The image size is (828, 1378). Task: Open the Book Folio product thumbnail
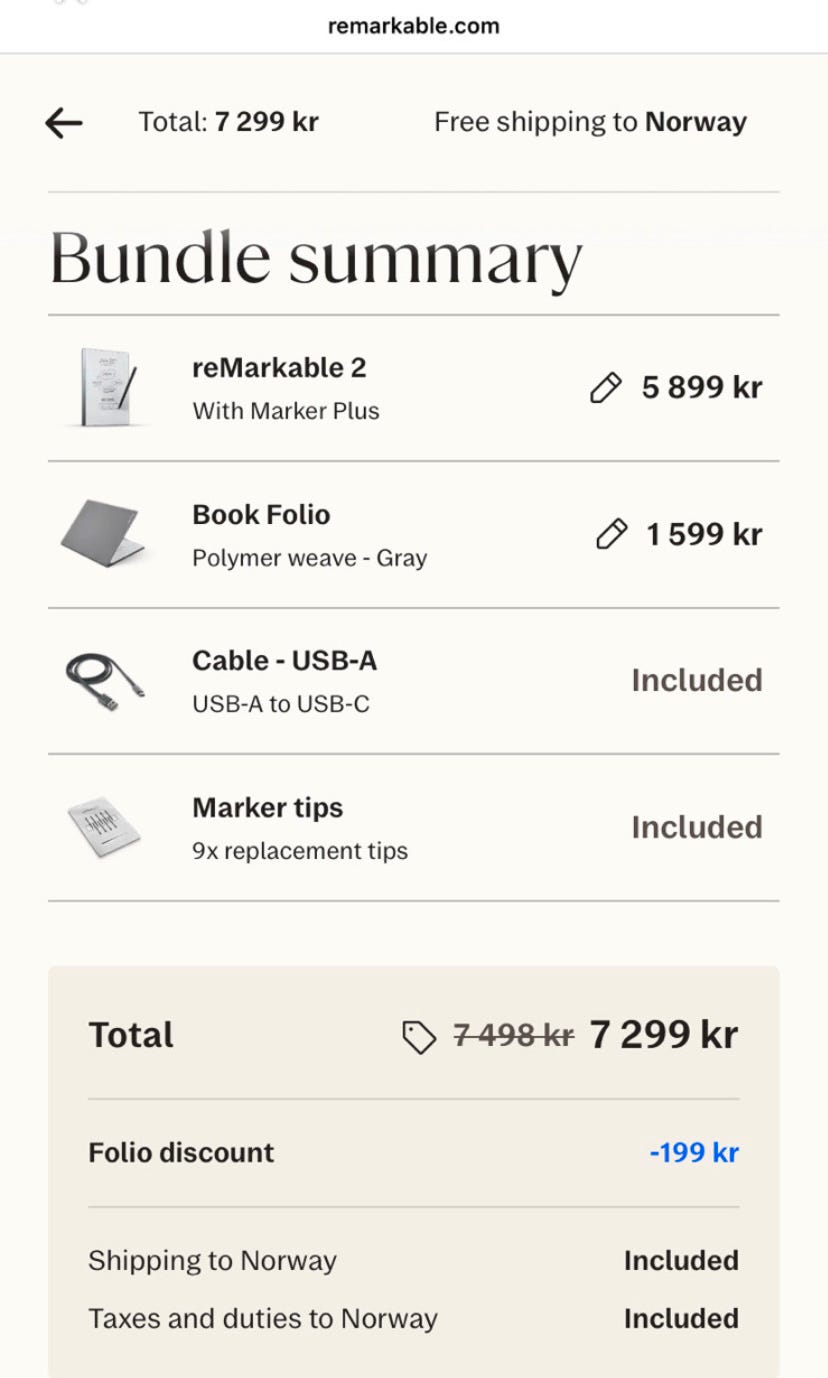pos(103,533)
